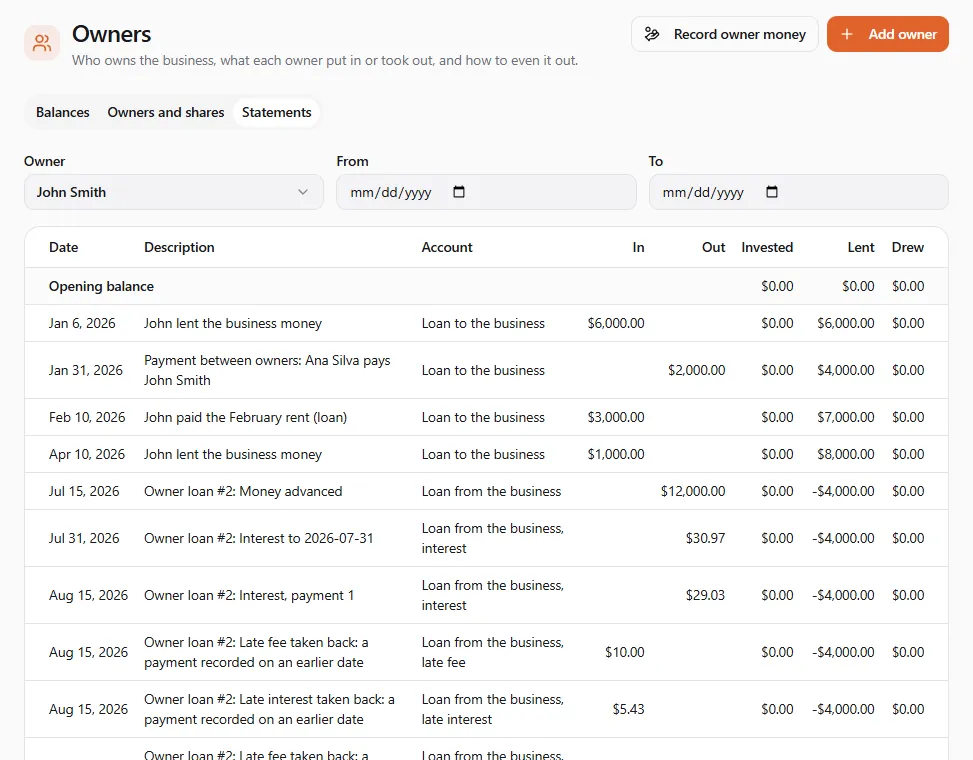The image size is (973, 760).
Task: Click 'John paid the February rent (loan)'
Action: pos(245,418)
